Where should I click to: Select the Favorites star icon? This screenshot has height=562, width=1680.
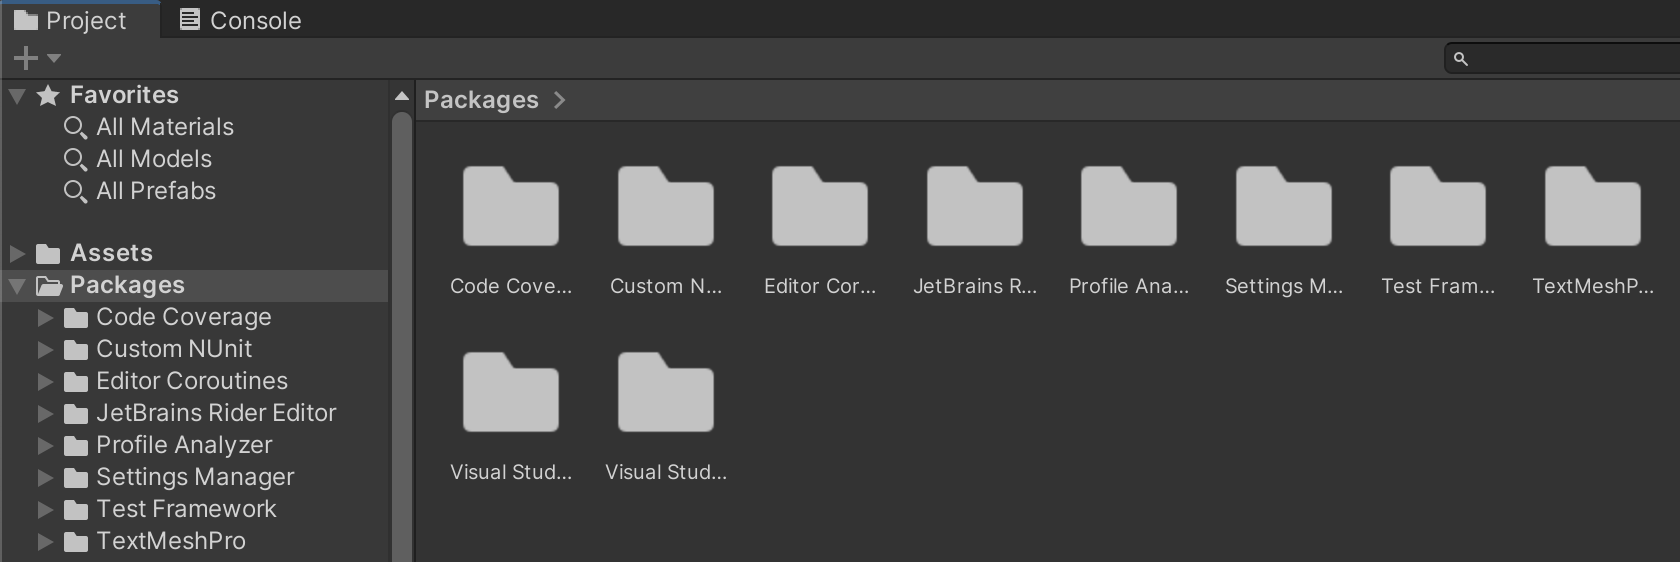(48, 95)
